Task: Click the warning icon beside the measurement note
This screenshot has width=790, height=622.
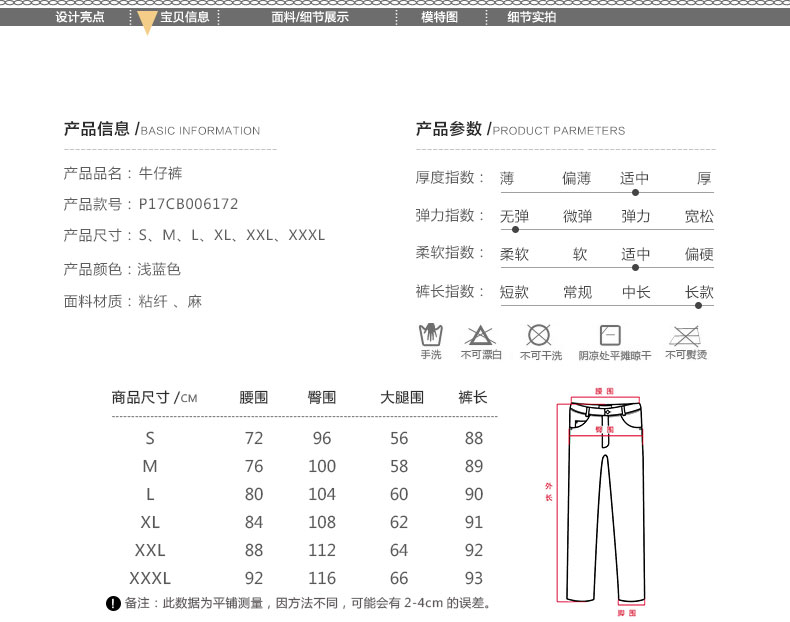Action: (x=113, y=603)
